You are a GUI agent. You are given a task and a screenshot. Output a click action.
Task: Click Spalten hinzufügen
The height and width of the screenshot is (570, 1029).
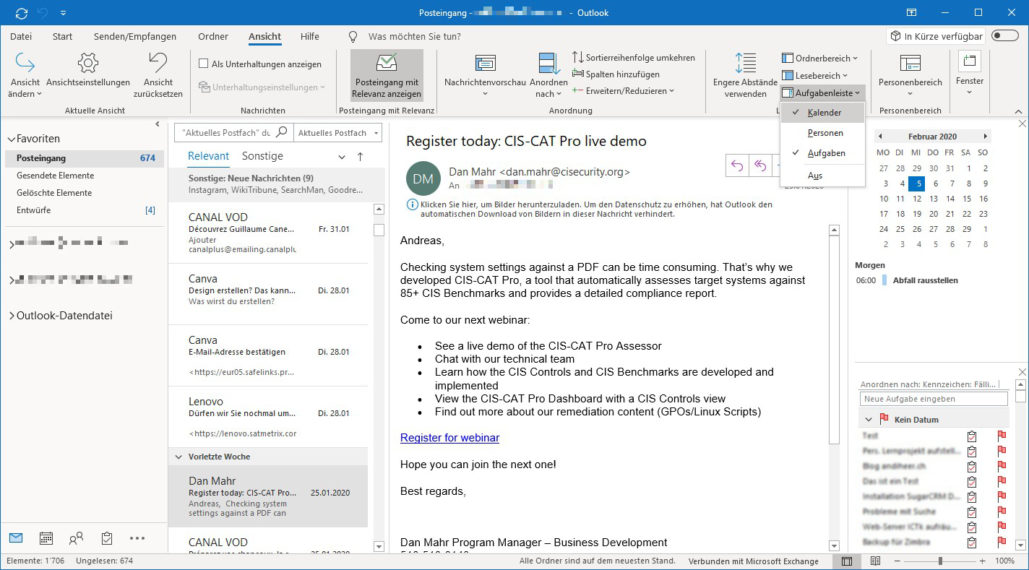(x=616, y=74)
